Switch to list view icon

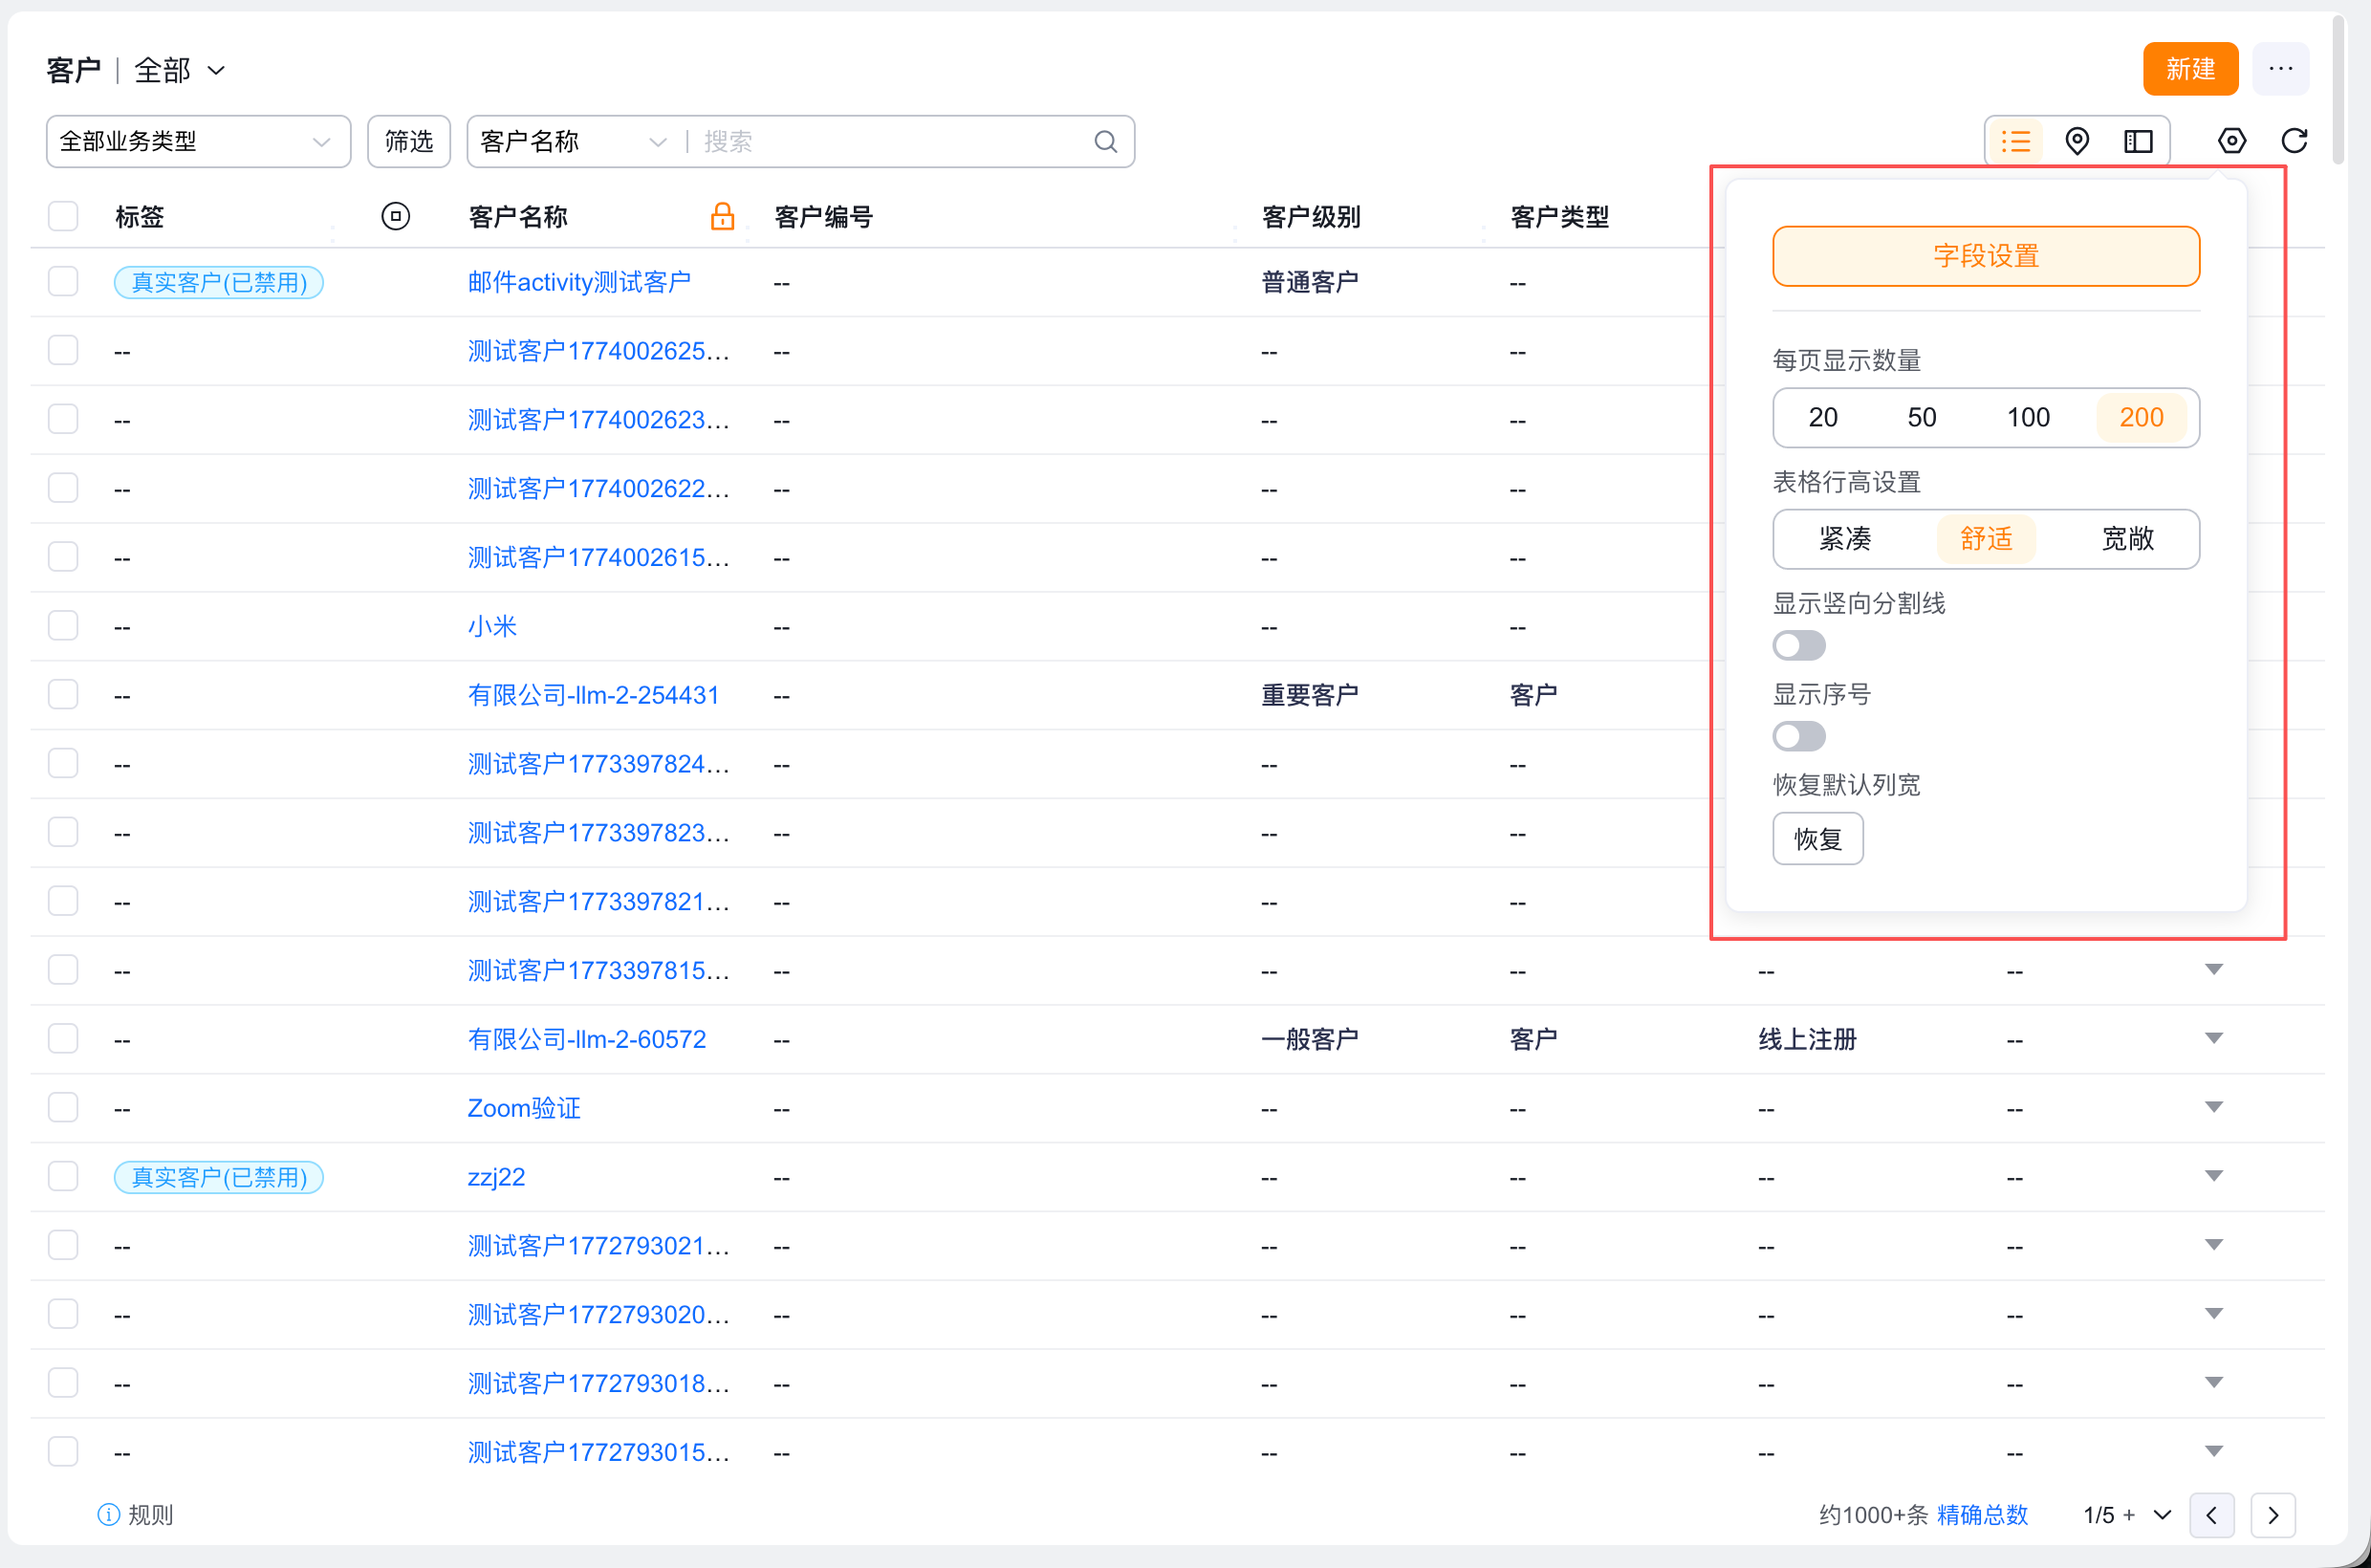(2015, 141)
